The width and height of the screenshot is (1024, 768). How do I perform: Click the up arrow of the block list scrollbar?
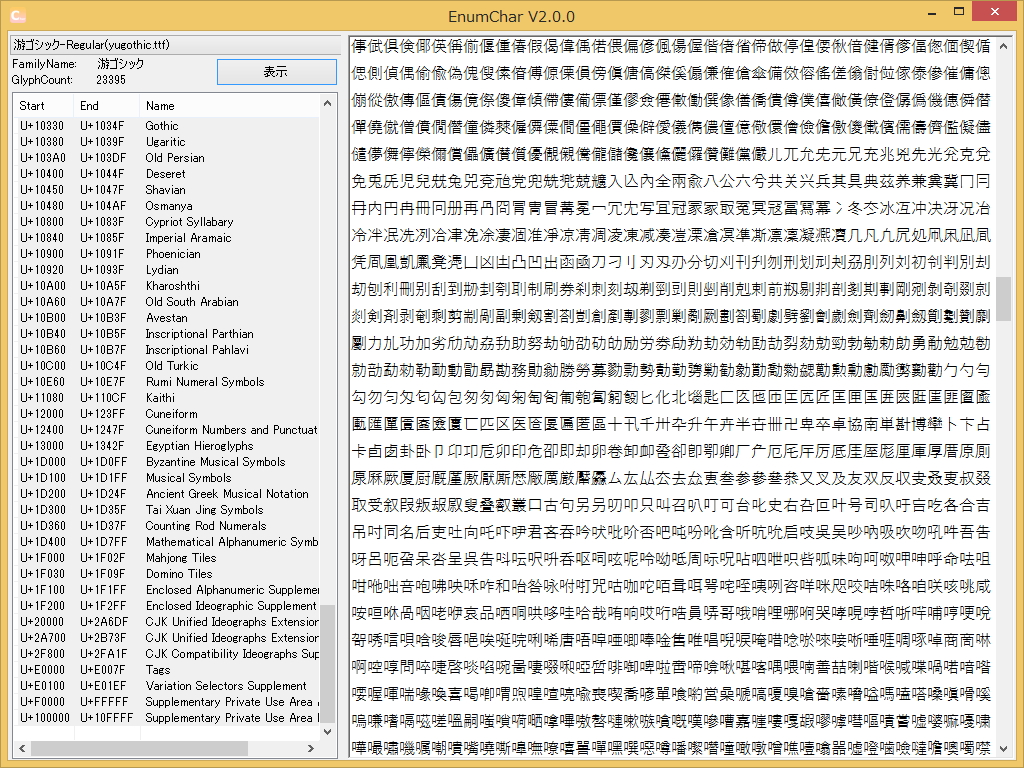coord(328,105)
